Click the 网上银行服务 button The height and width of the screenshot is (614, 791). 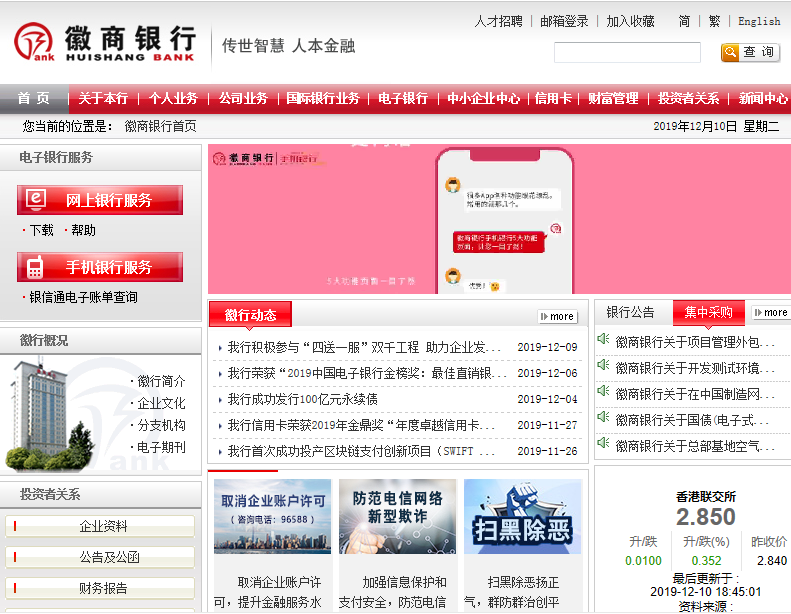tap(100, 200)
